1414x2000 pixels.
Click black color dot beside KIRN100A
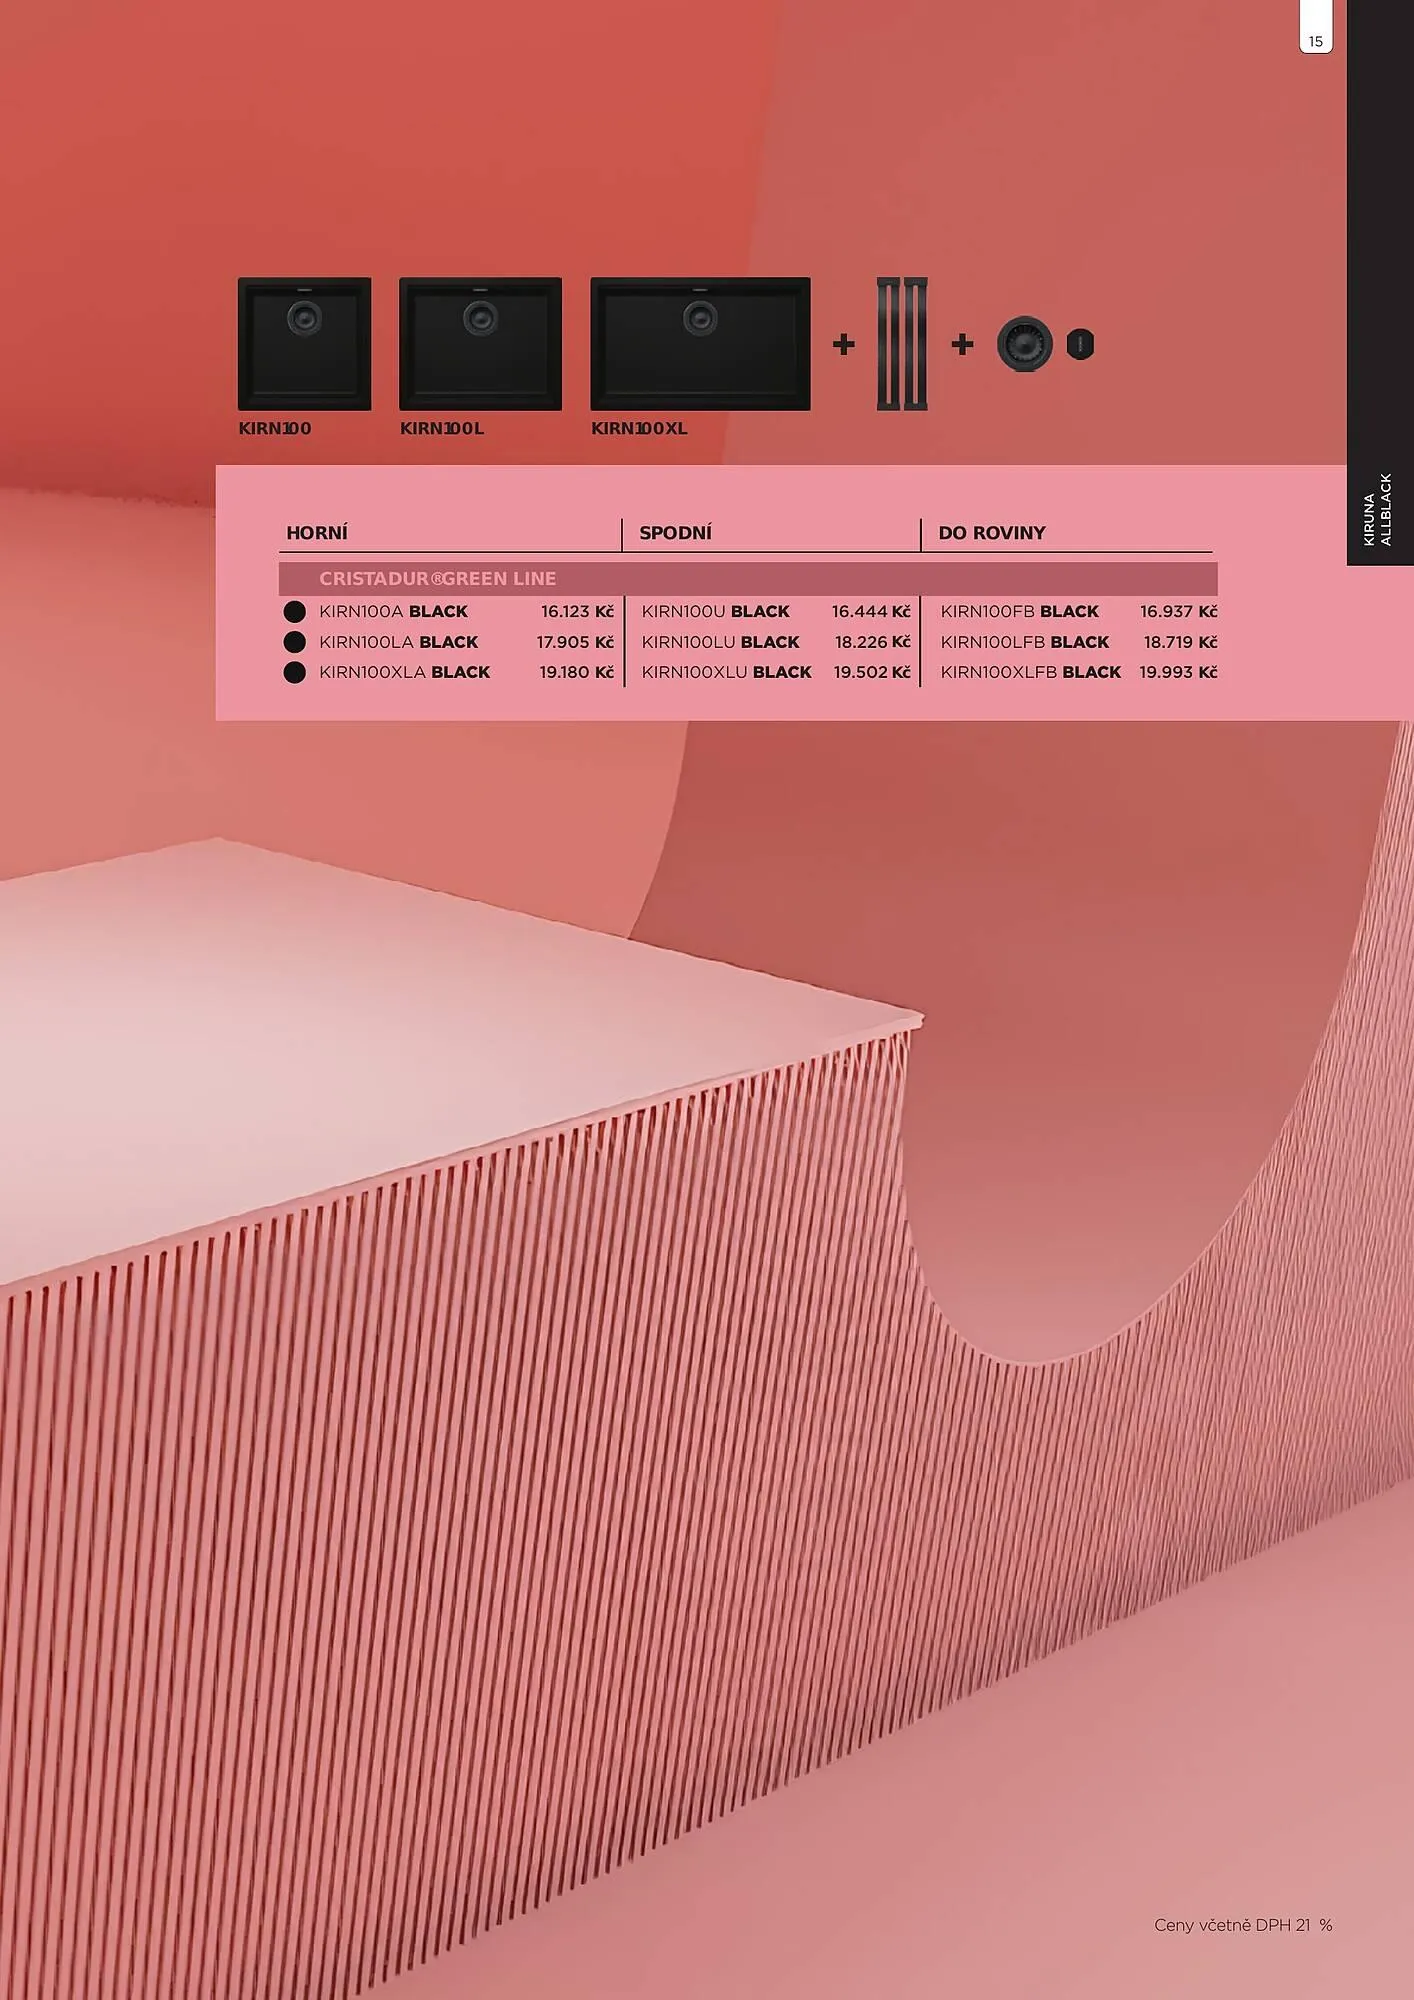[x=294, y=611]
